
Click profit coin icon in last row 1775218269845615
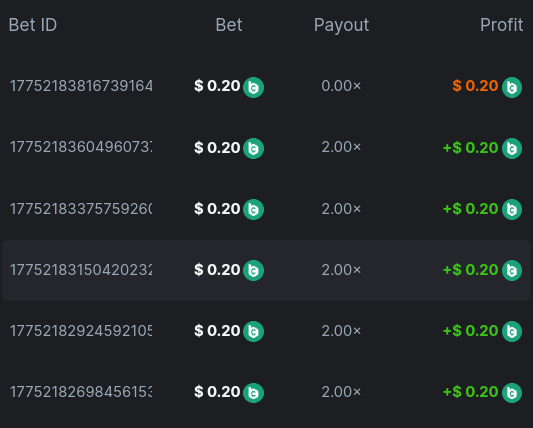point(512,393)
